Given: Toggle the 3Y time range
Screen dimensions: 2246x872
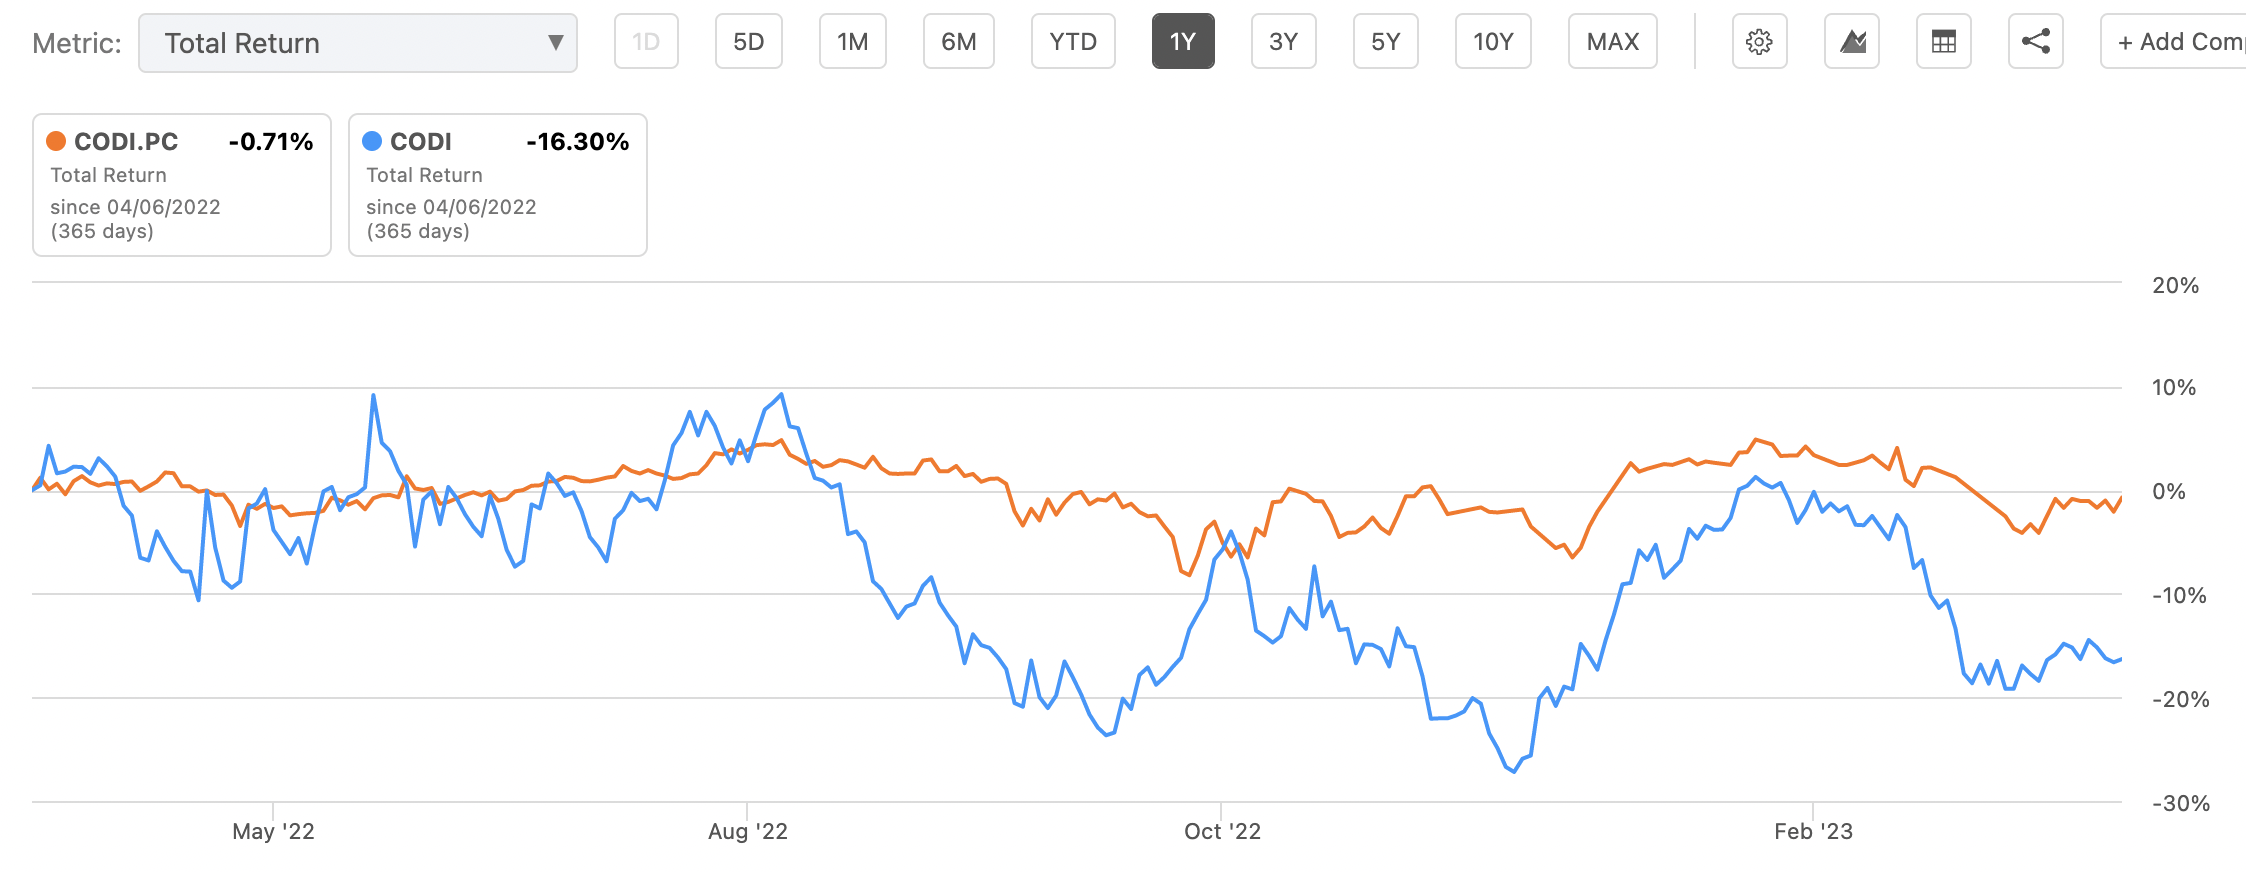Looking at the screenshot, I should [x=1283, y=42].
